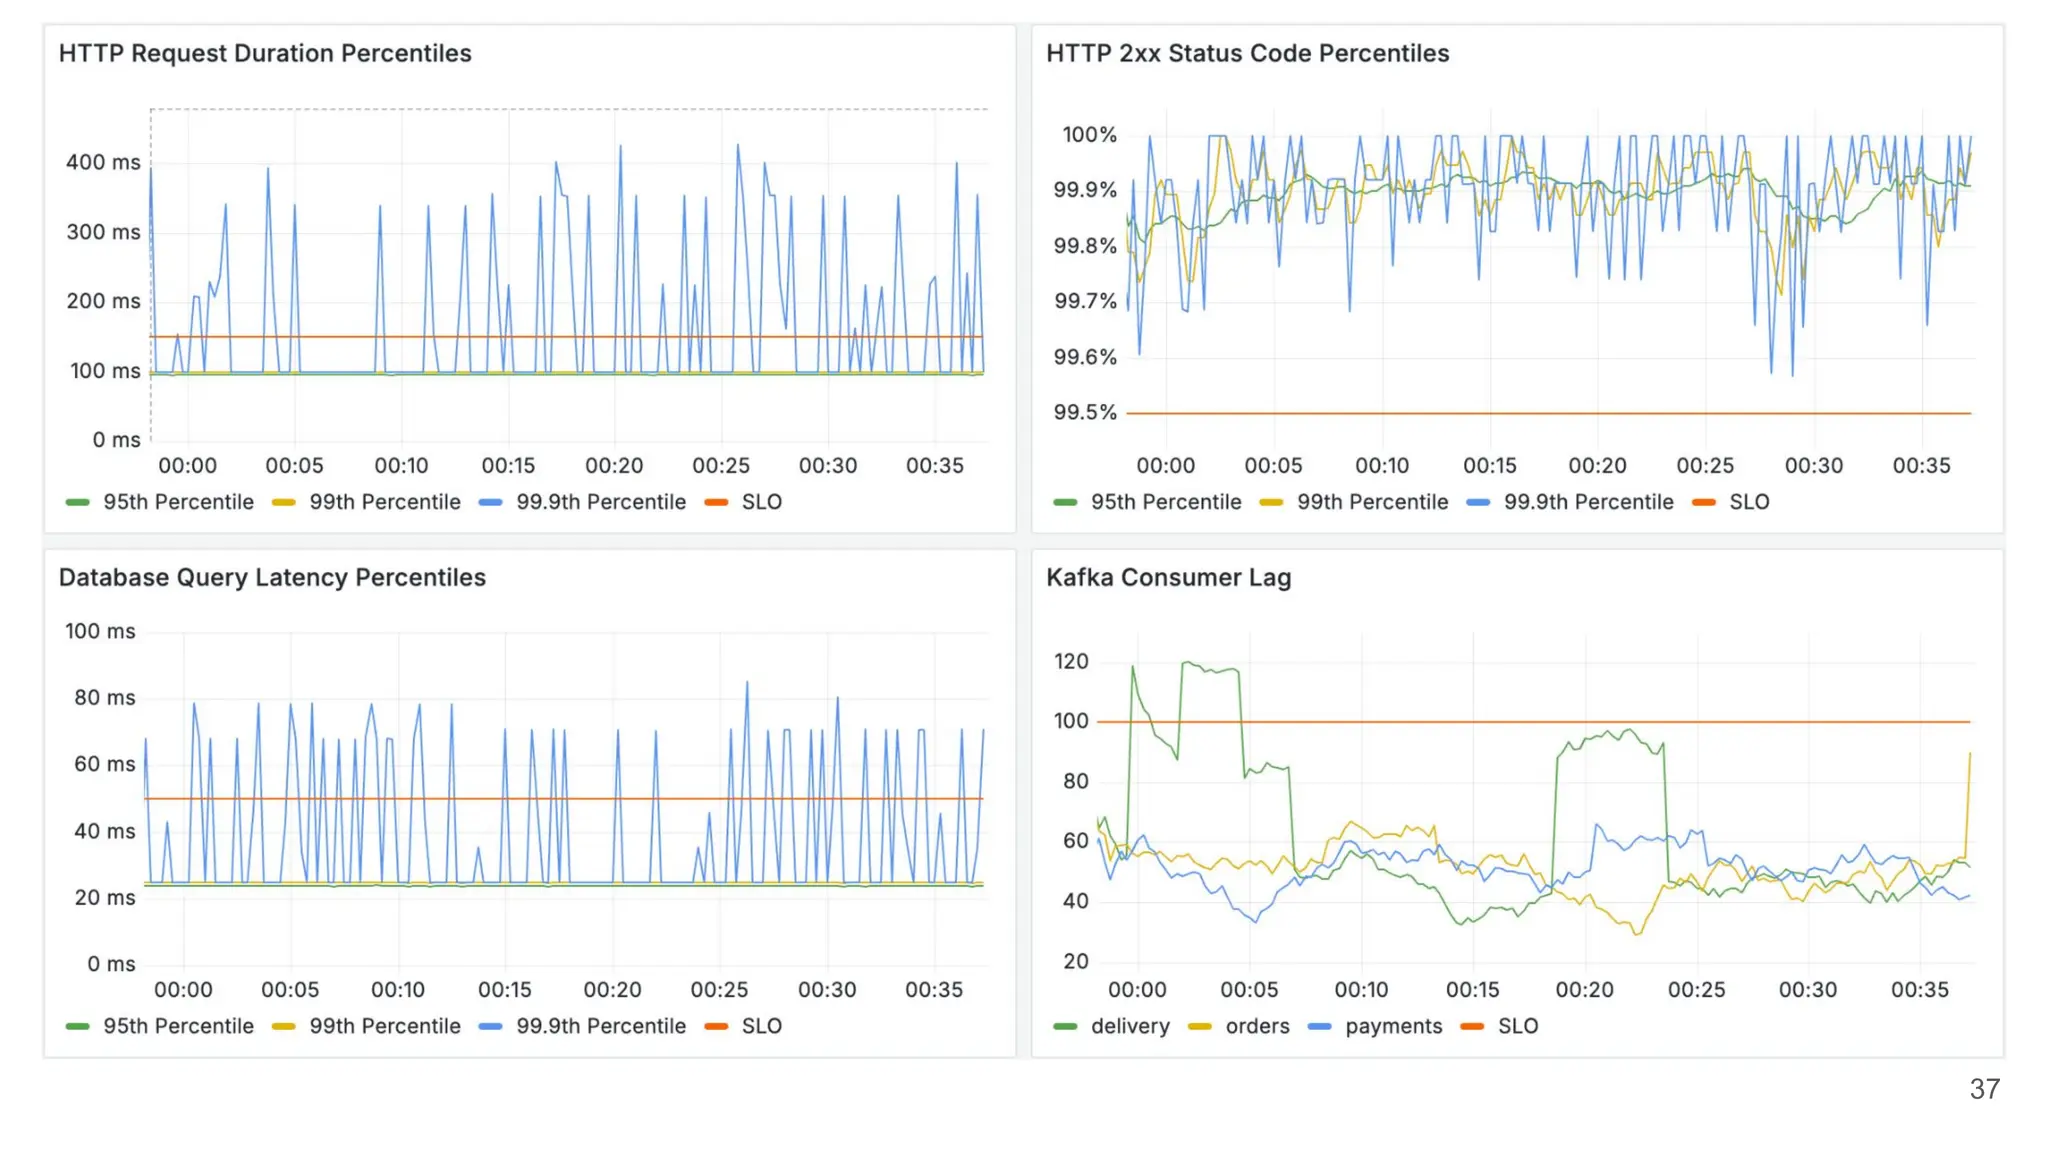Image resolution: width=2048 pixels, height=1152 pixels.
Task: Click page number 37
Action: click(1984, 1089)
